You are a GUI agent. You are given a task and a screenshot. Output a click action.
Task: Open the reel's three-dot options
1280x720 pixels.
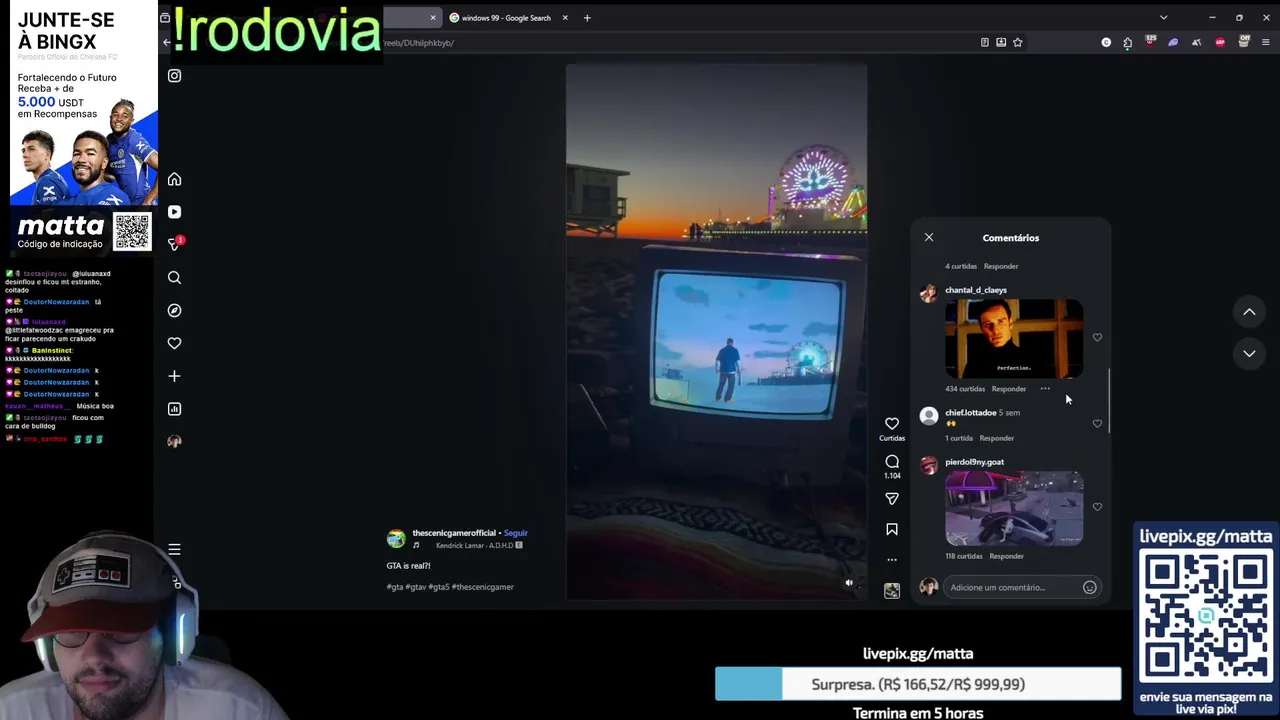[892, 559]
